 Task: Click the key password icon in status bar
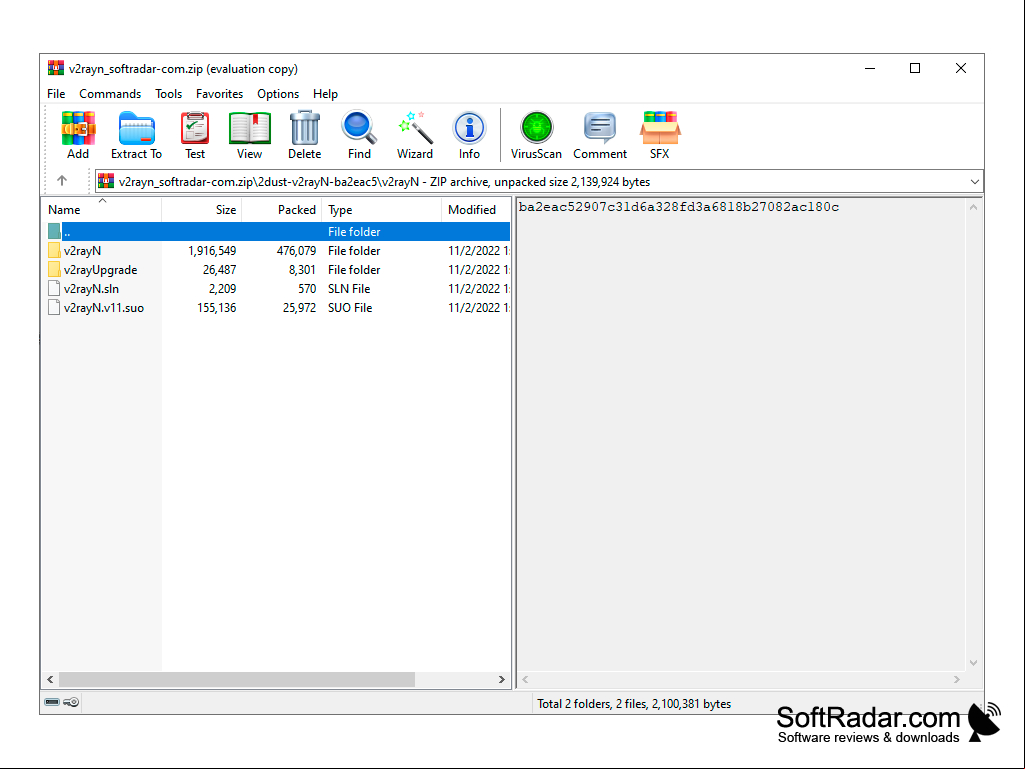click(x=71, y=702)
